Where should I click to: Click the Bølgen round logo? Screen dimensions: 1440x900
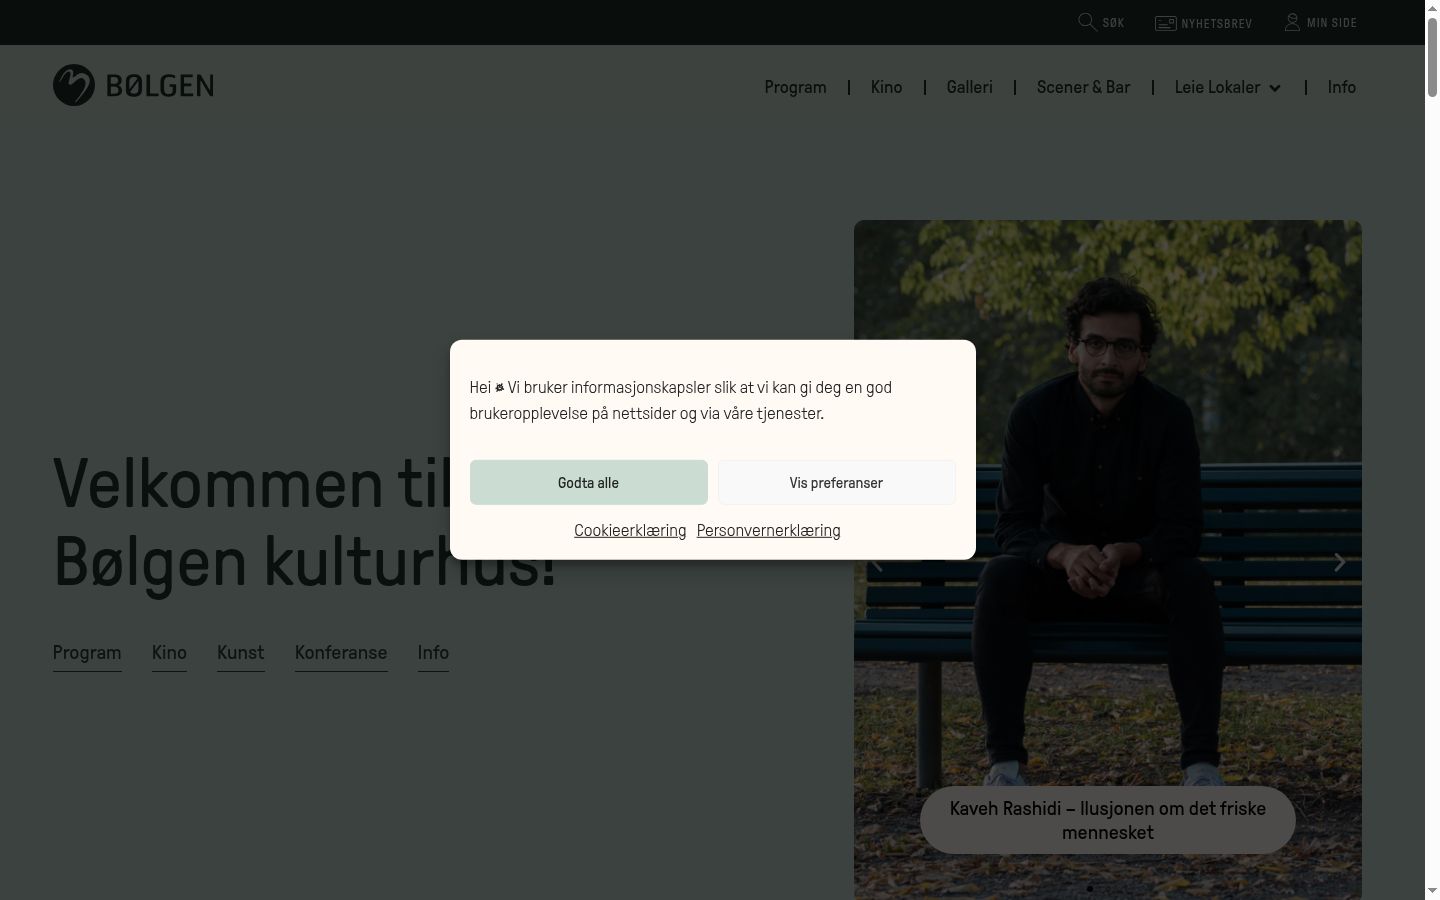coord(74,85)
